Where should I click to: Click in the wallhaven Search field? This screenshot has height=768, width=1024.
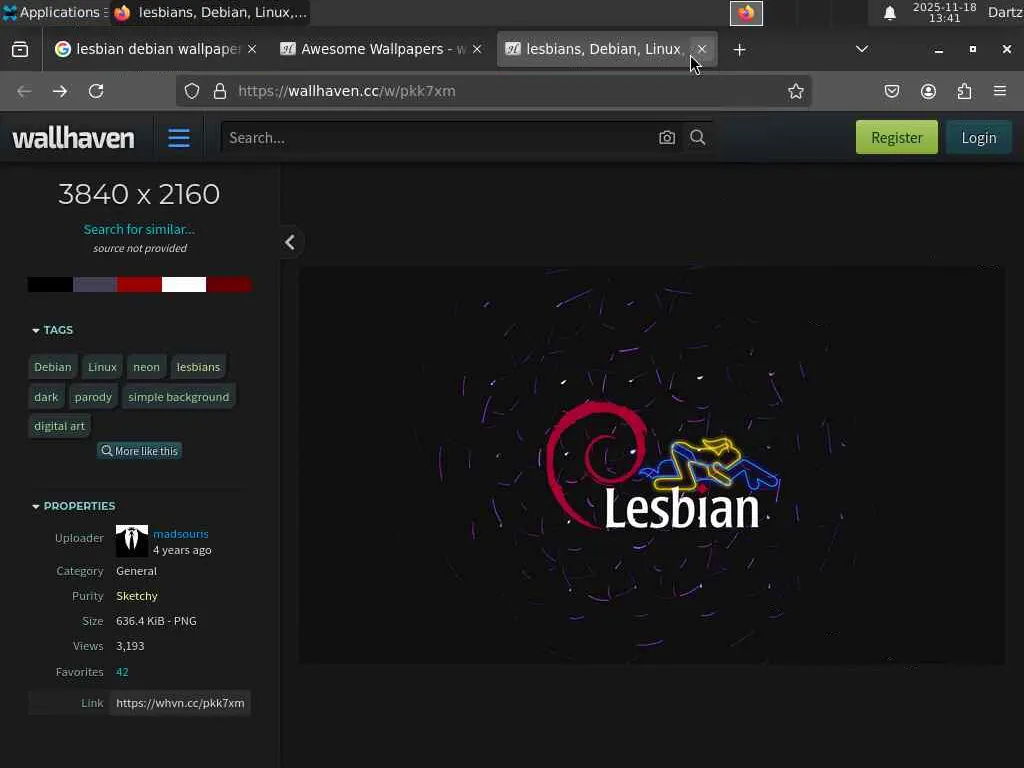438,138
